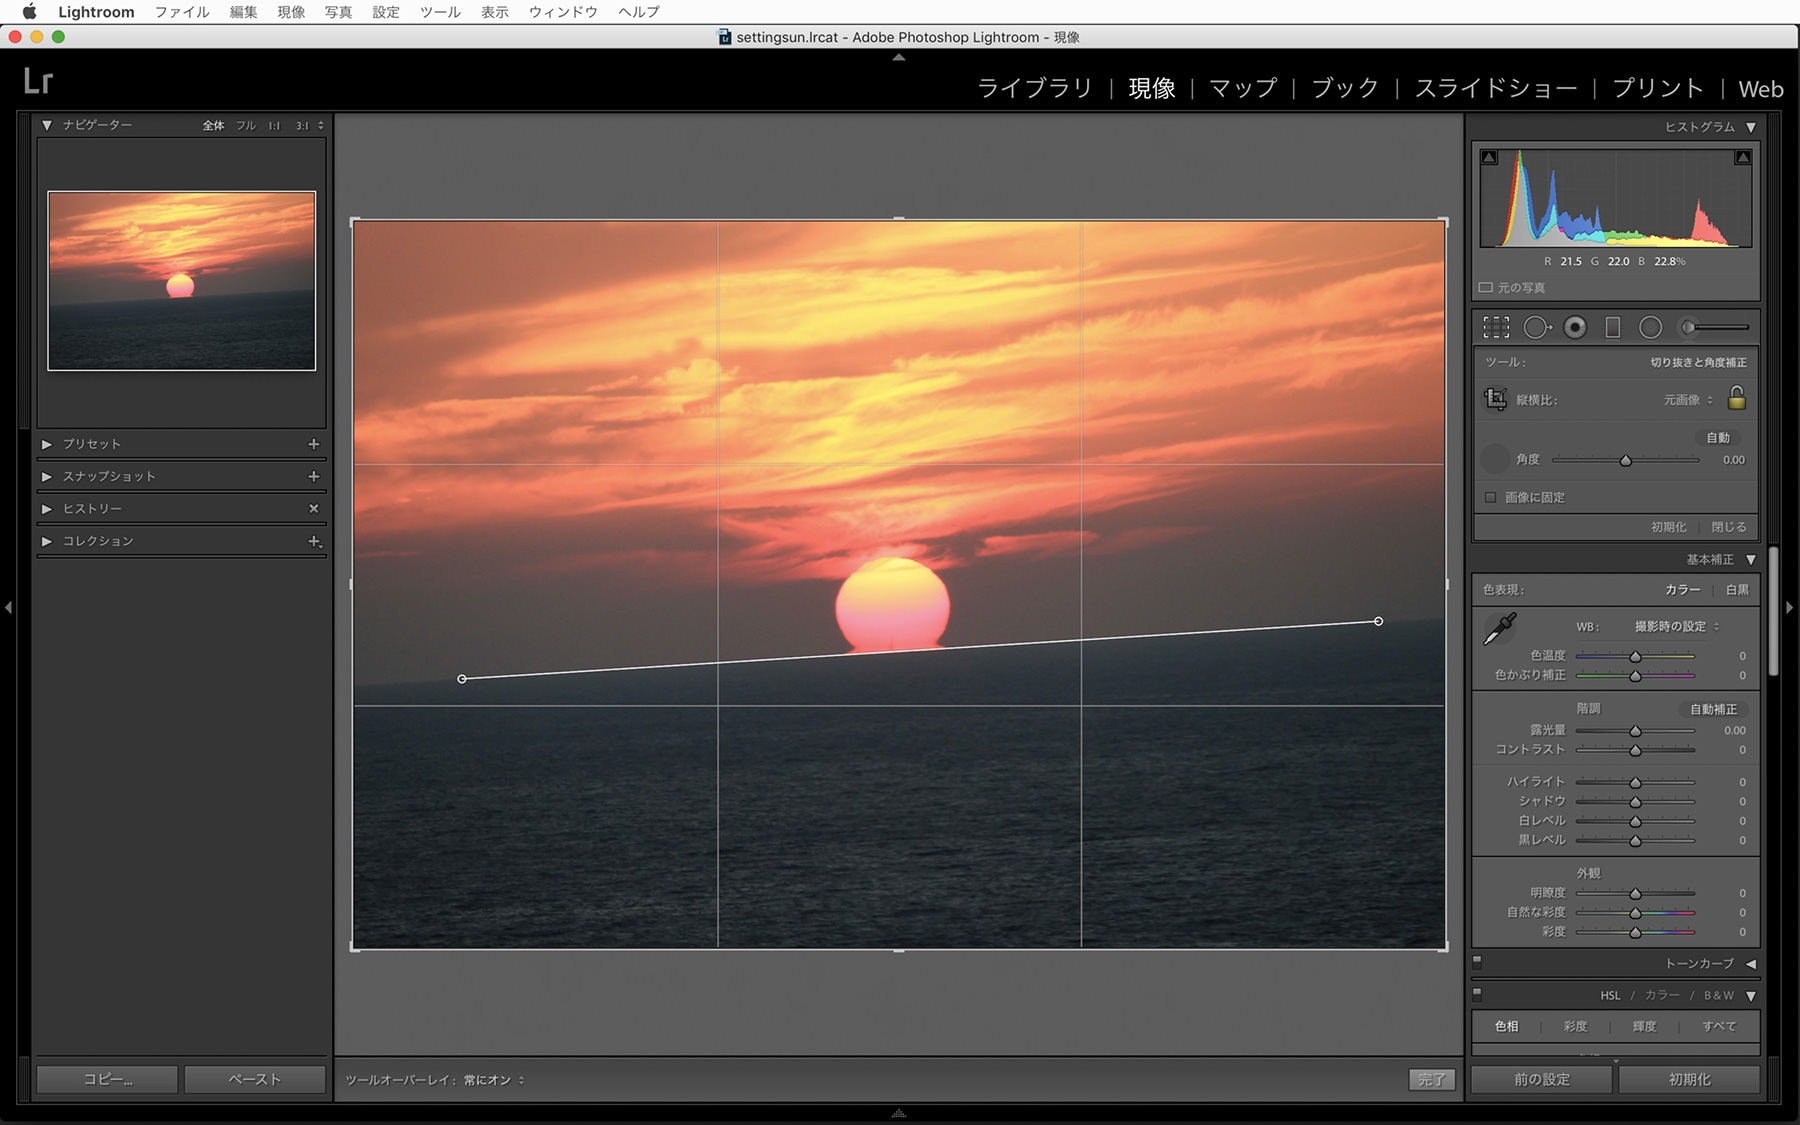Expand the プリセット panel

point(46,444)
